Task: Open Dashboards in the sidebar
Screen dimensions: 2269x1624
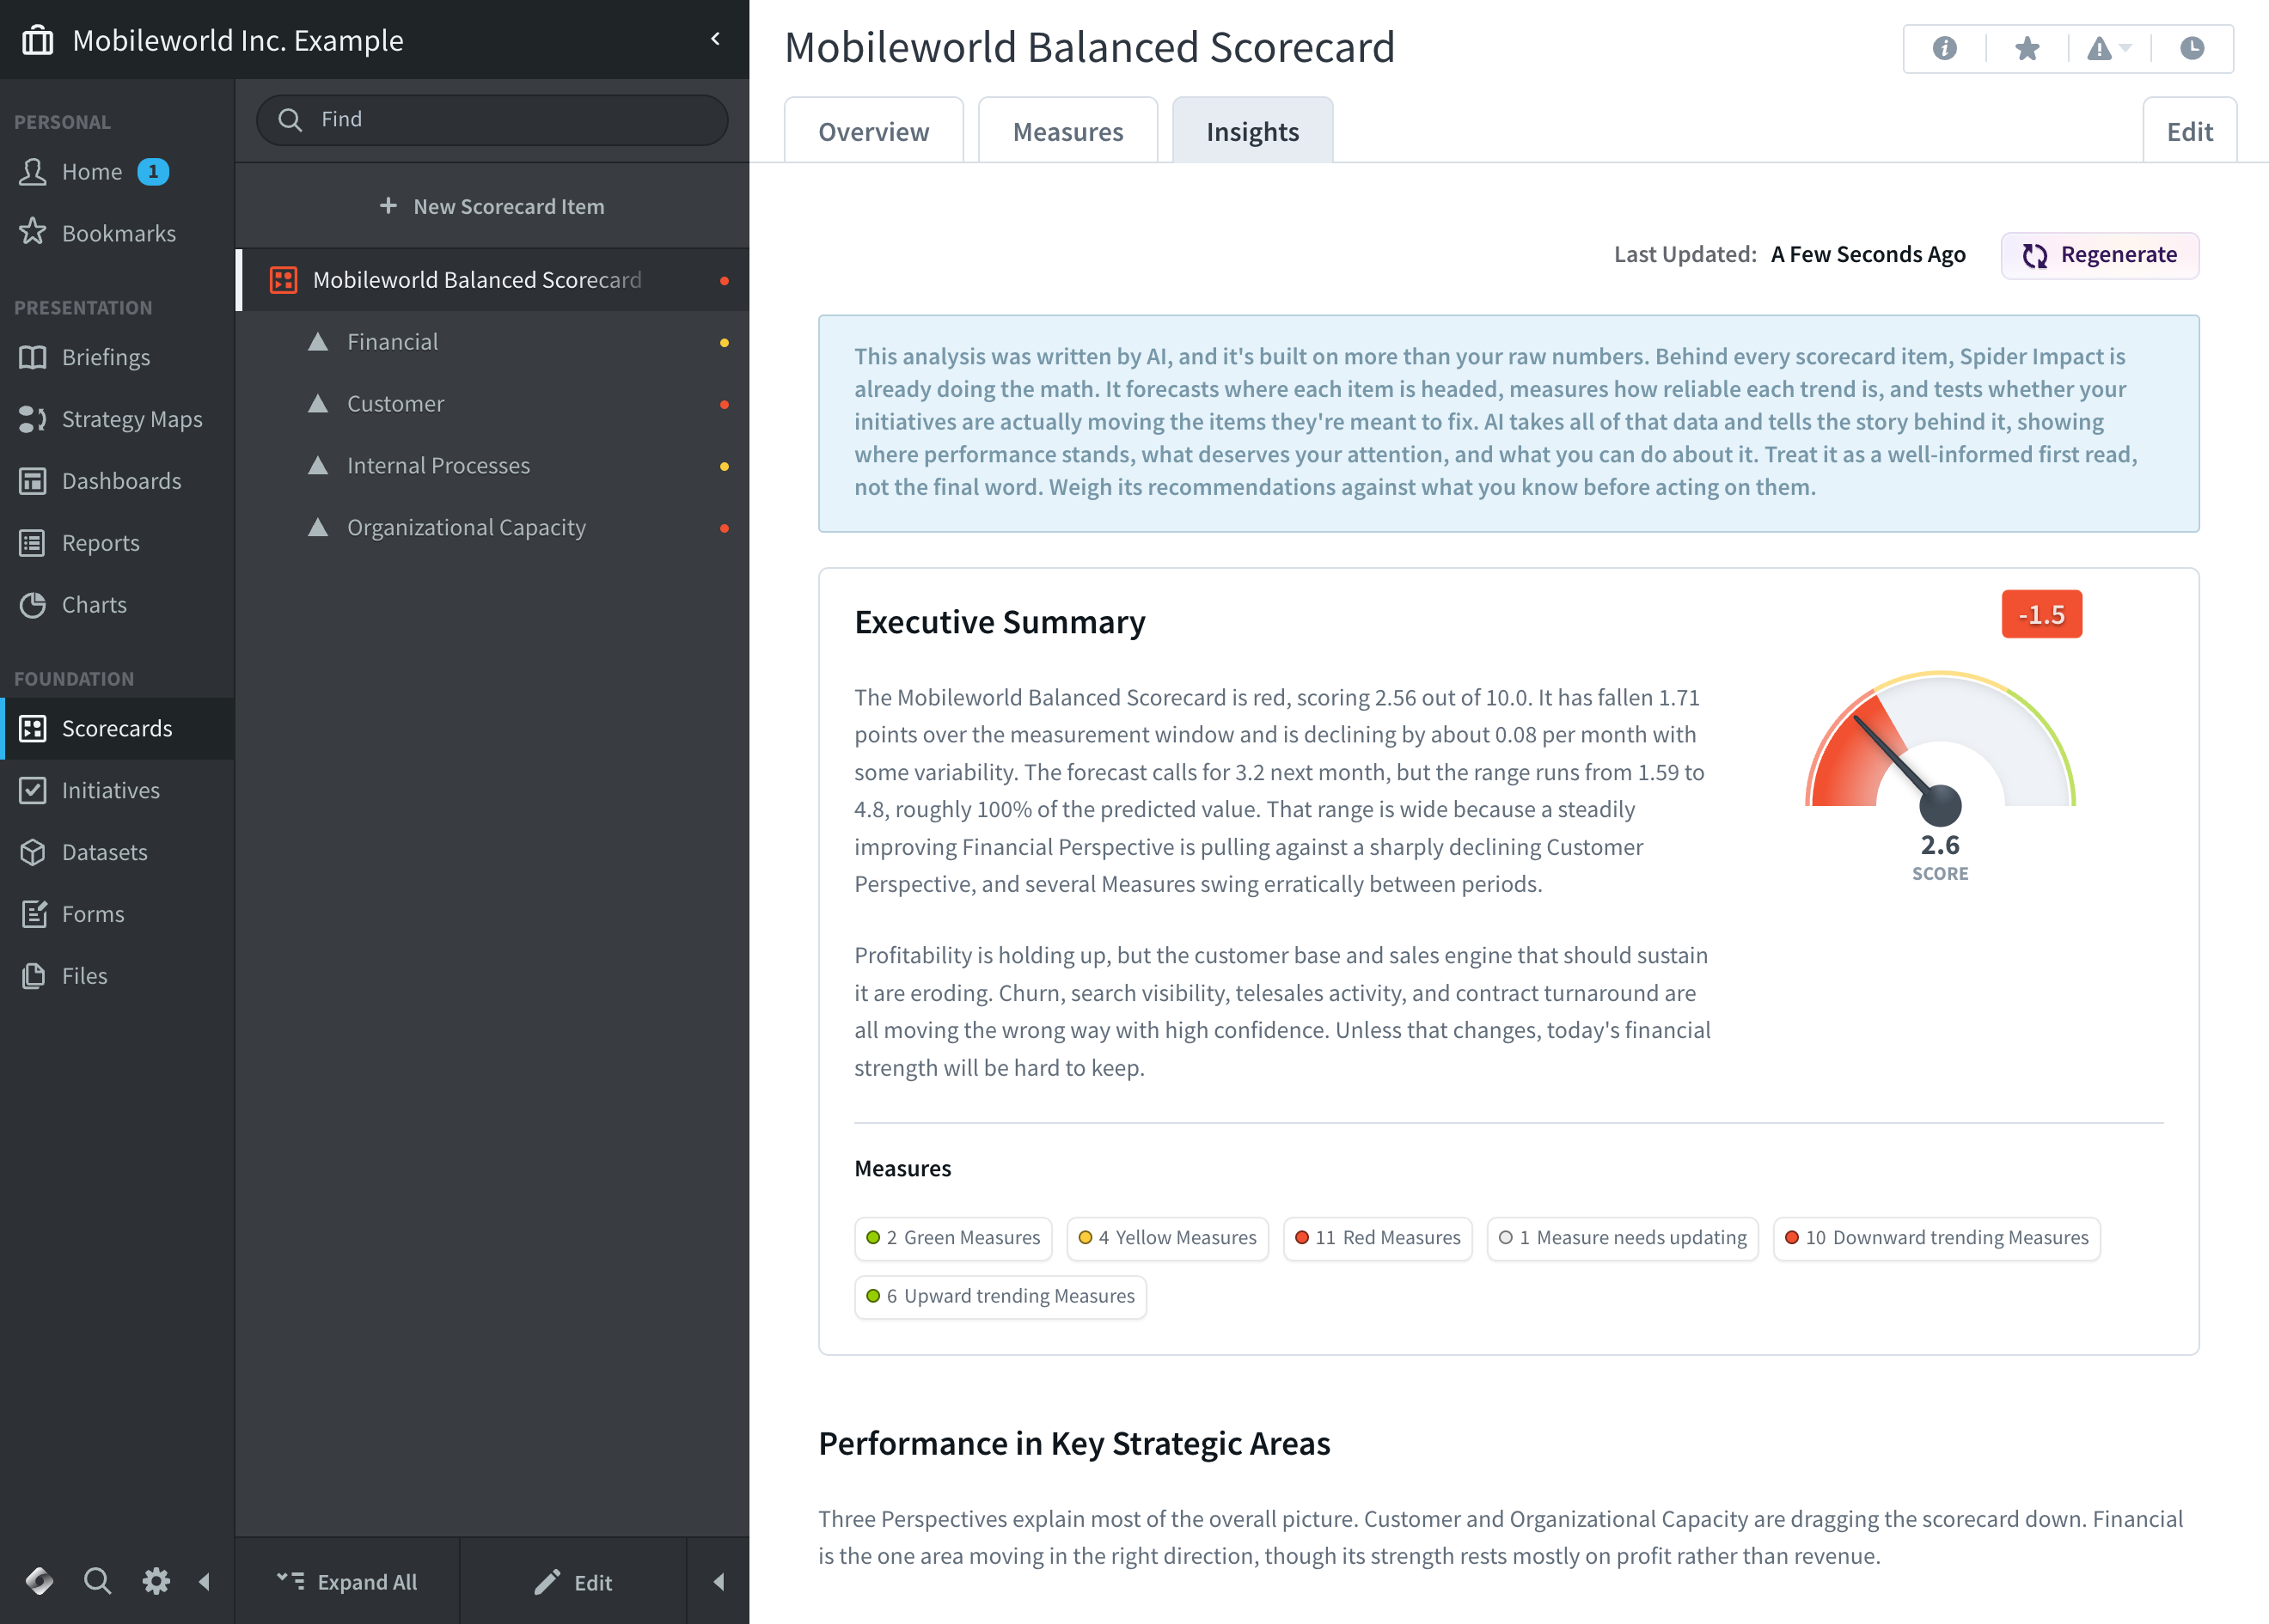Action: click(117, 481)
